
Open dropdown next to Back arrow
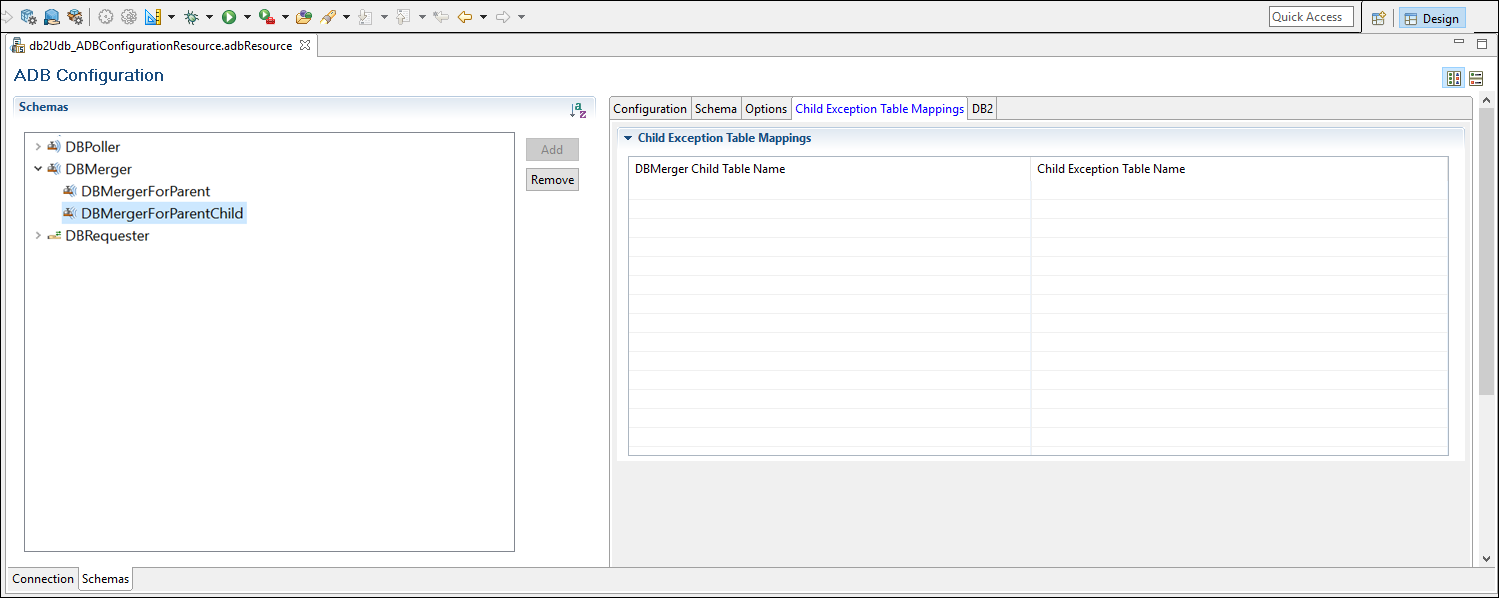point(484,17)
